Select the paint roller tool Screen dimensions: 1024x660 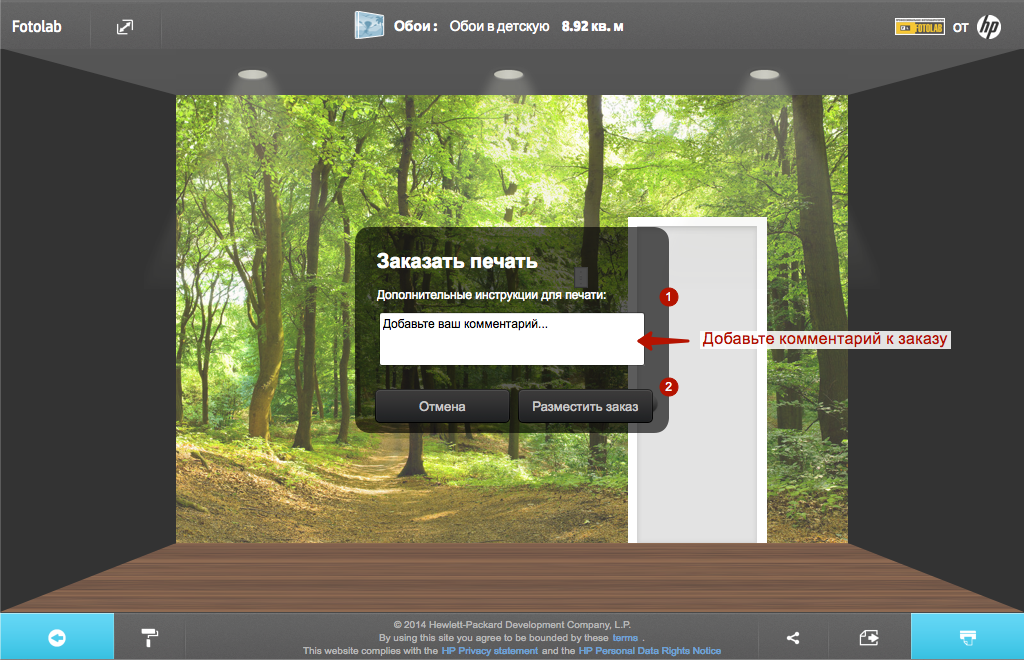coord(150,637)
